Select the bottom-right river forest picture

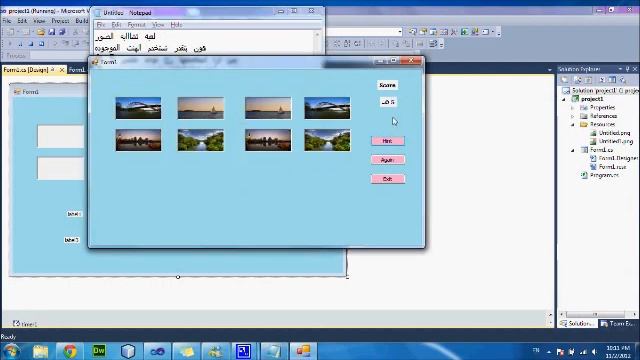click(x=327, y=140)
